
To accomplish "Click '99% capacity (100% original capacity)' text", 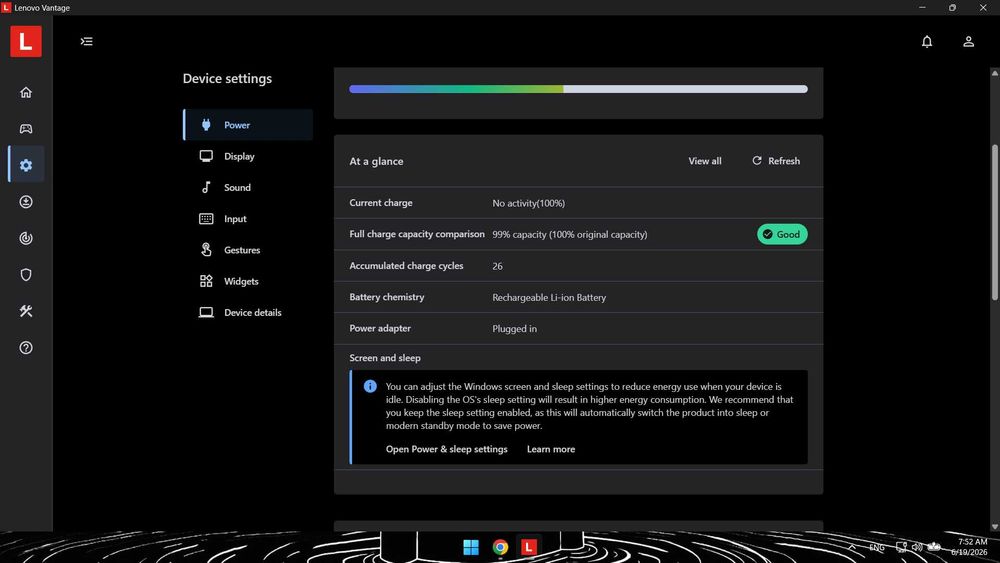I will point(570,234).
